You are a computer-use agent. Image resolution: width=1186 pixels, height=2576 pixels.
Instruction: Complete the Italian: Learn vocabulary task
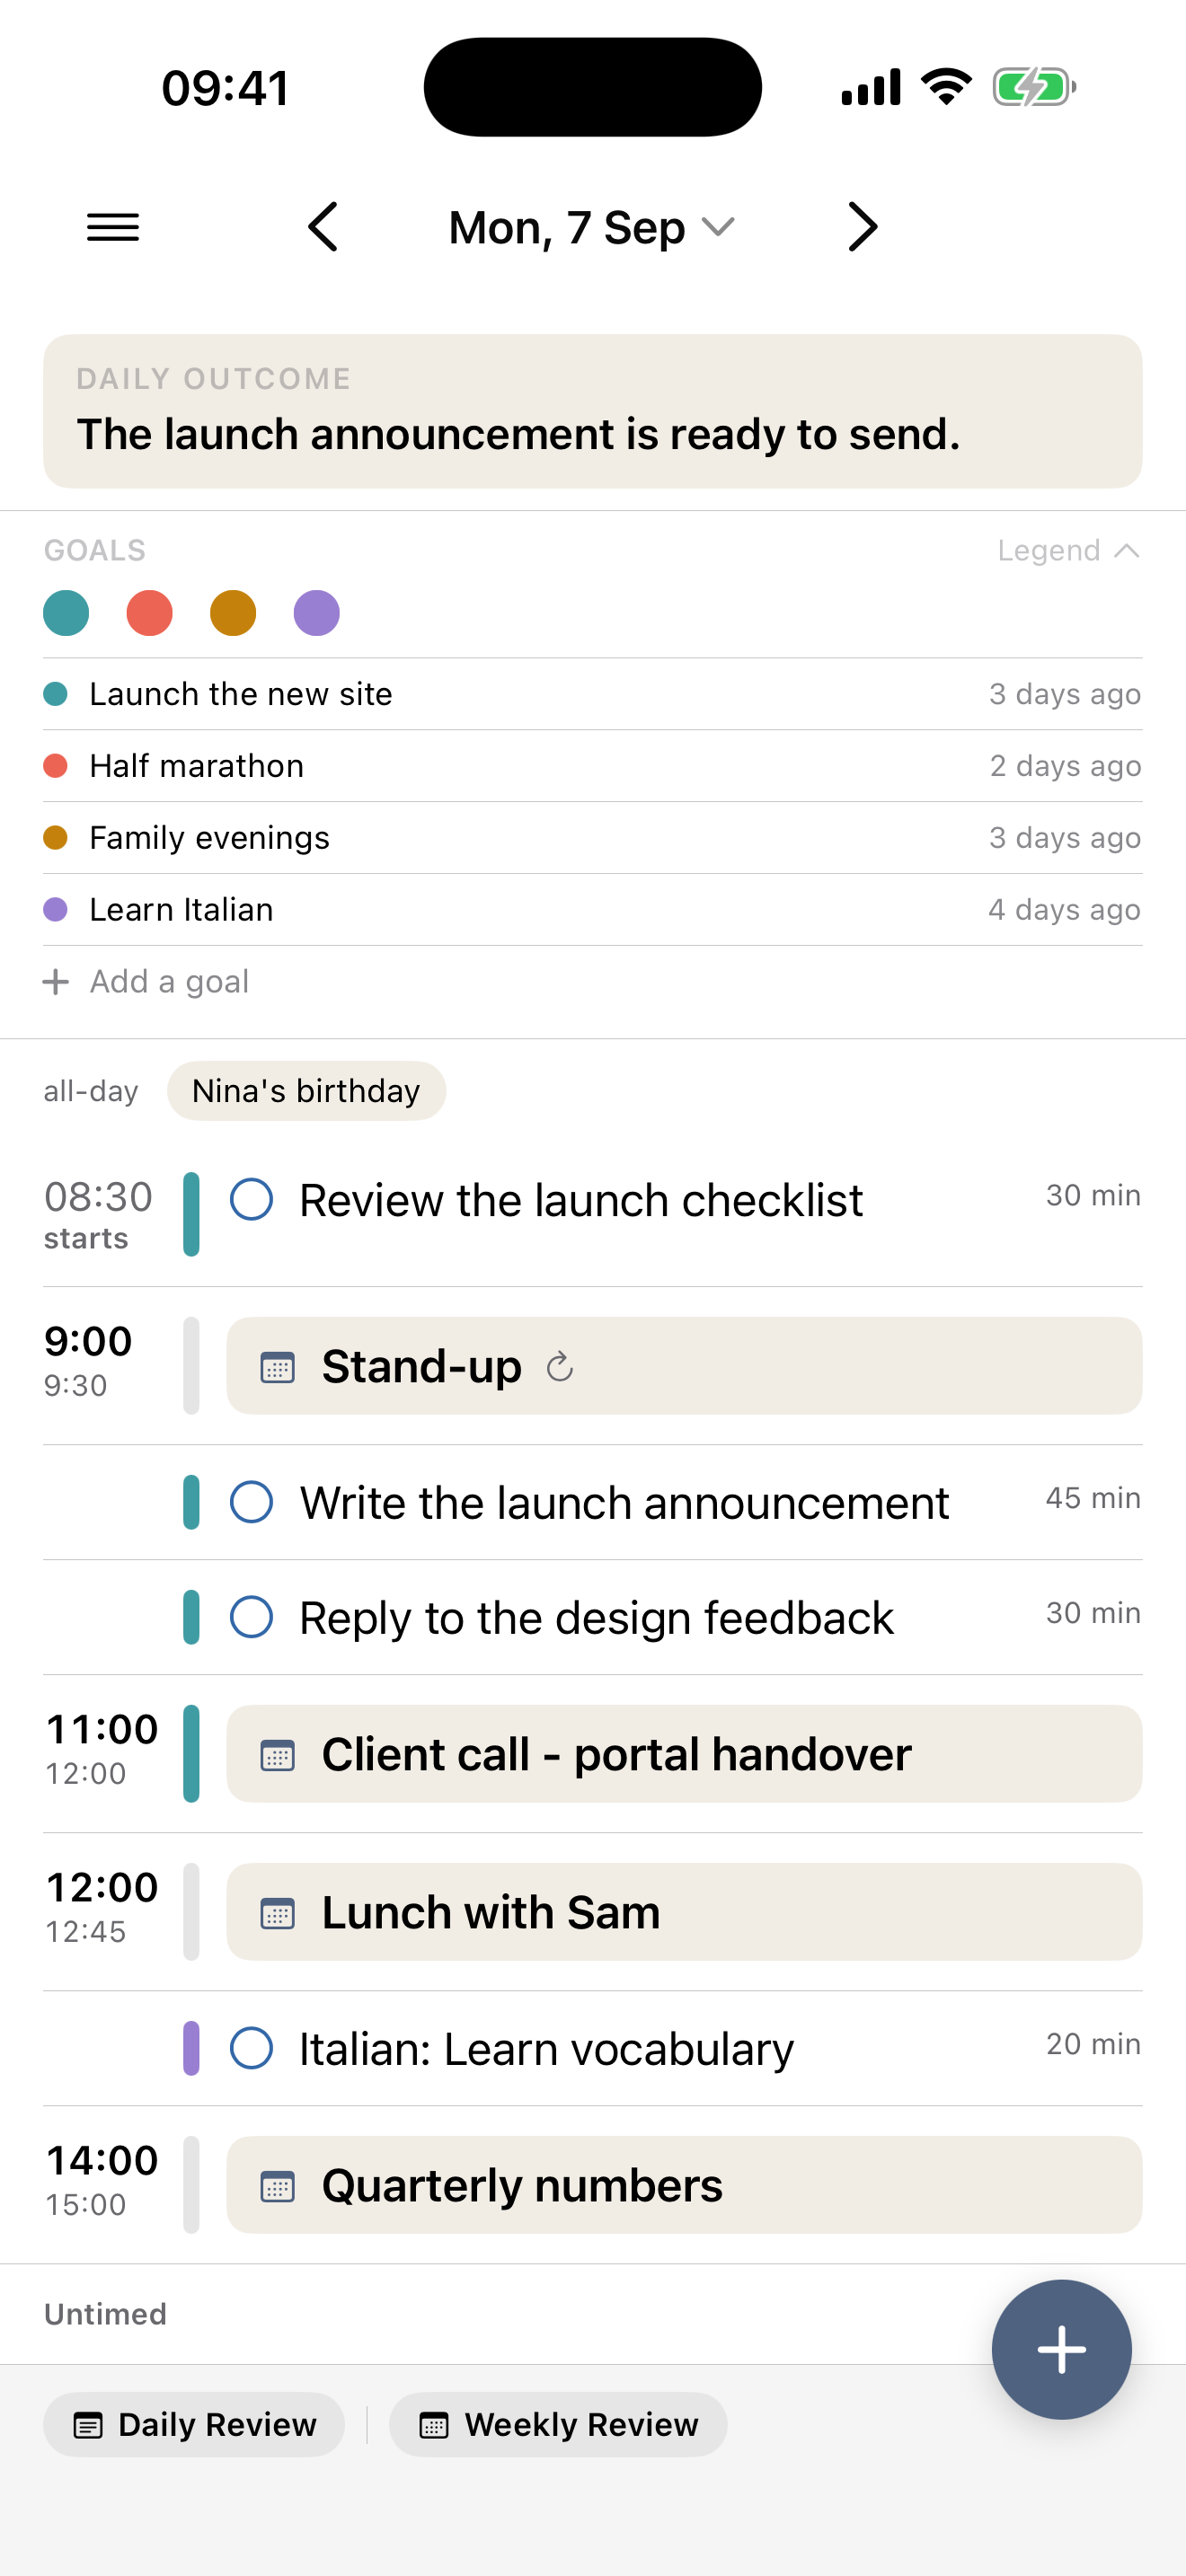coord(251,2048)
